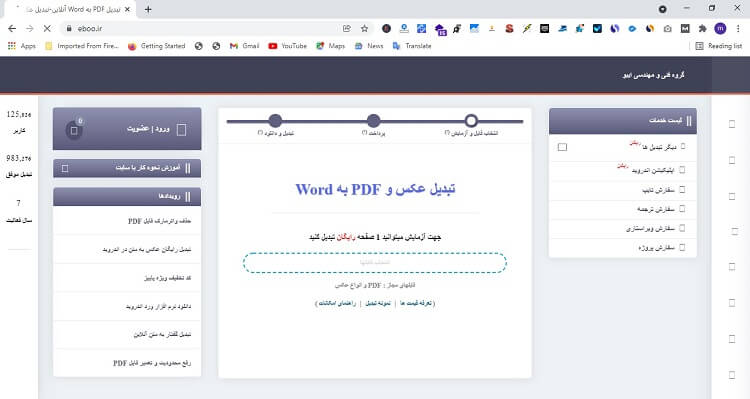Open the YouTube bookmark
Viewport: 750px width, 399px height.
pyautogui.click(x=287, y=46)
